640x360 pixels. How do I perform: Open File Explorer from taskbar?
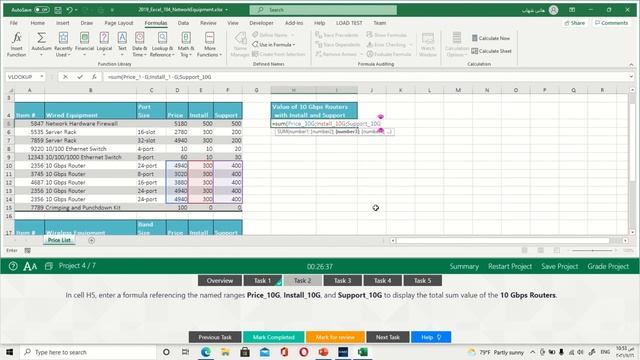pyautogui.click(x=225, y=352)
